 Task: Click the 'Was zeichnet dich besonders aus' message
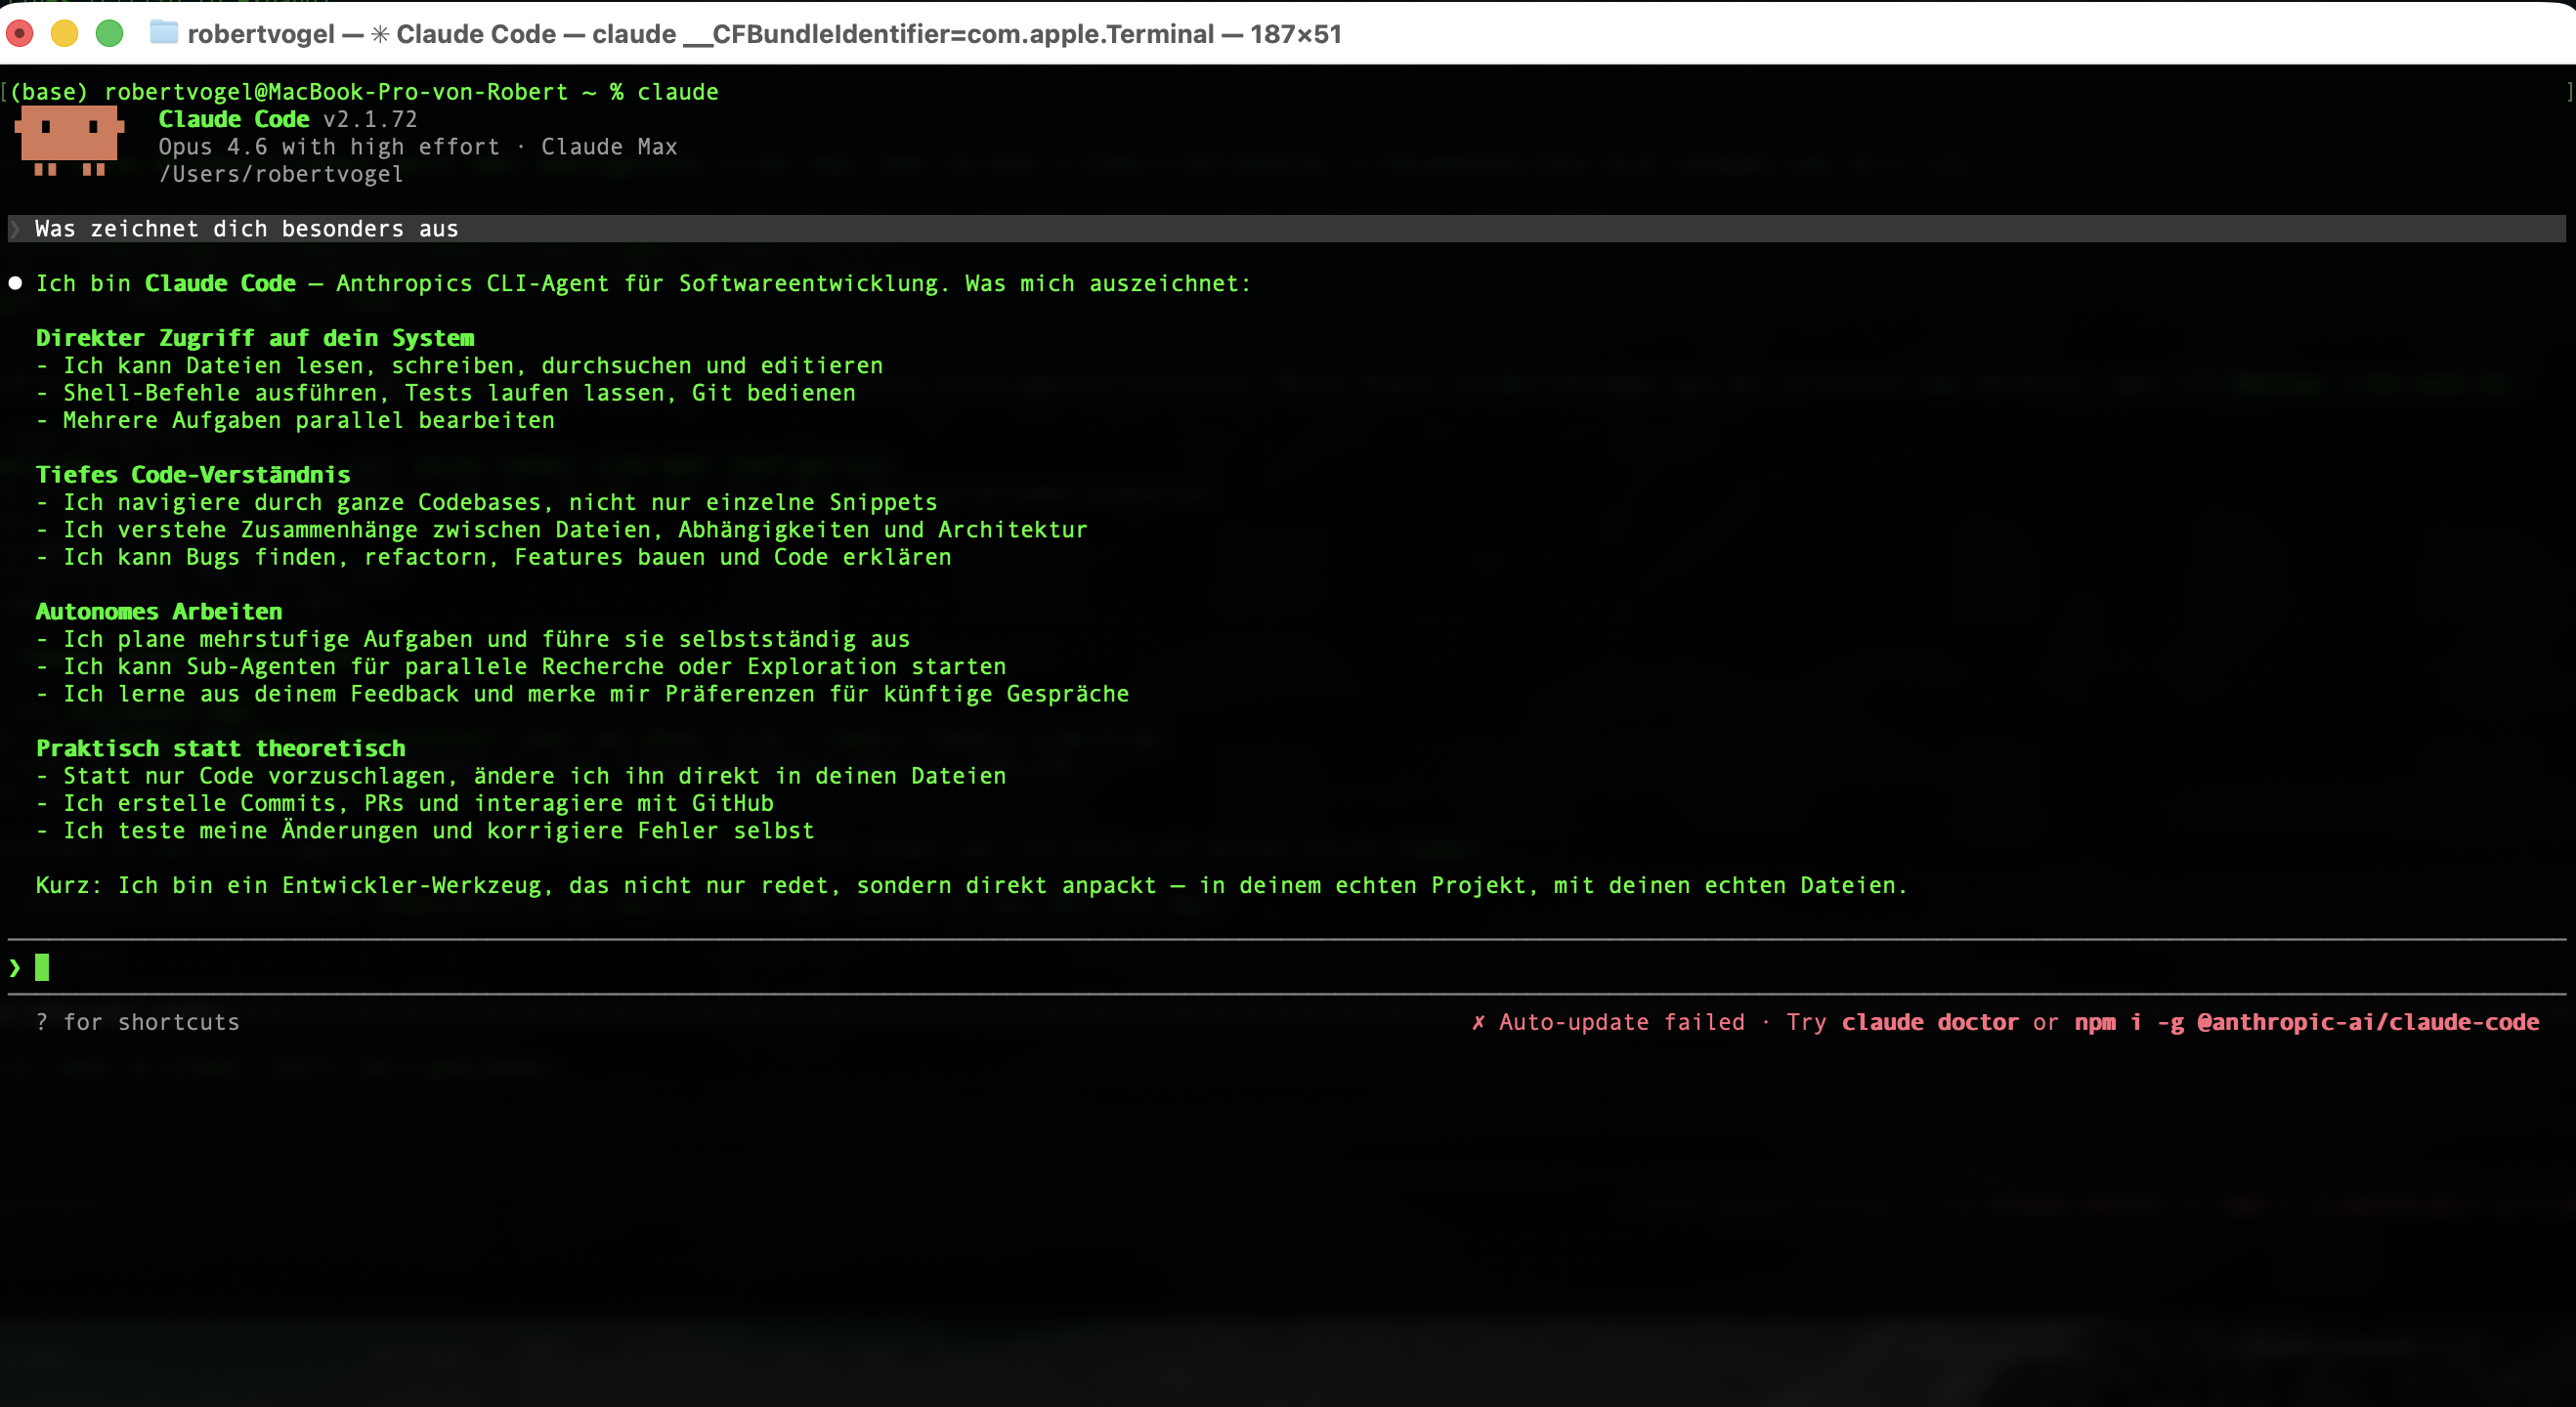(x=246, y=229)
